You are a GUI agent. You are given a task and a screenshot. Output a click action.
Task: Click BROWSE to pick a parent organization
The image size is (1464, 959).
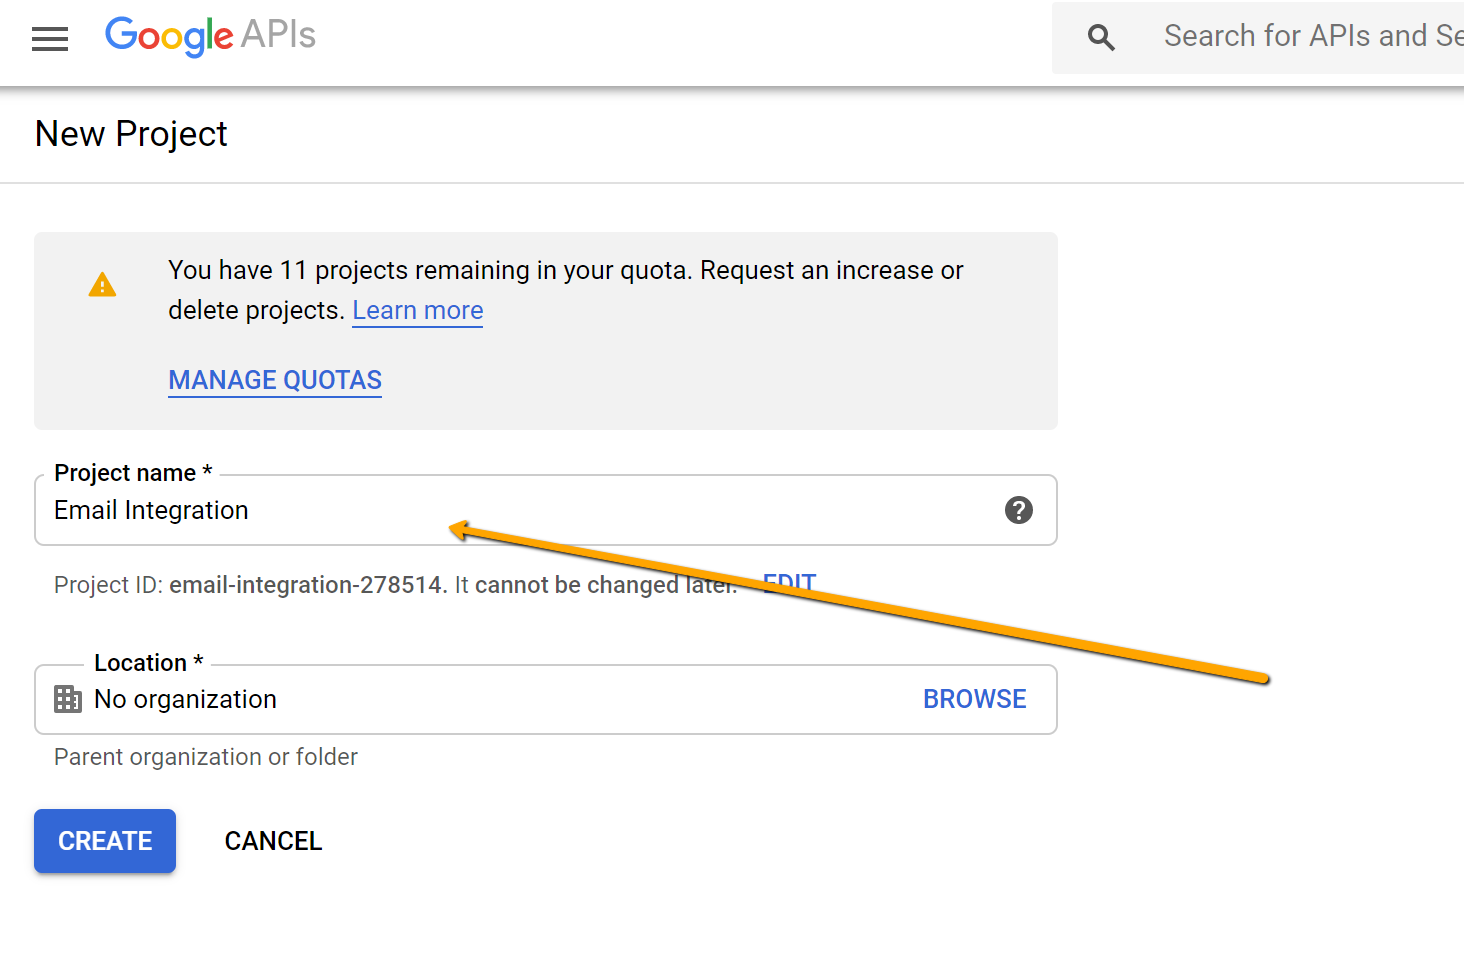tap(974, 699)
